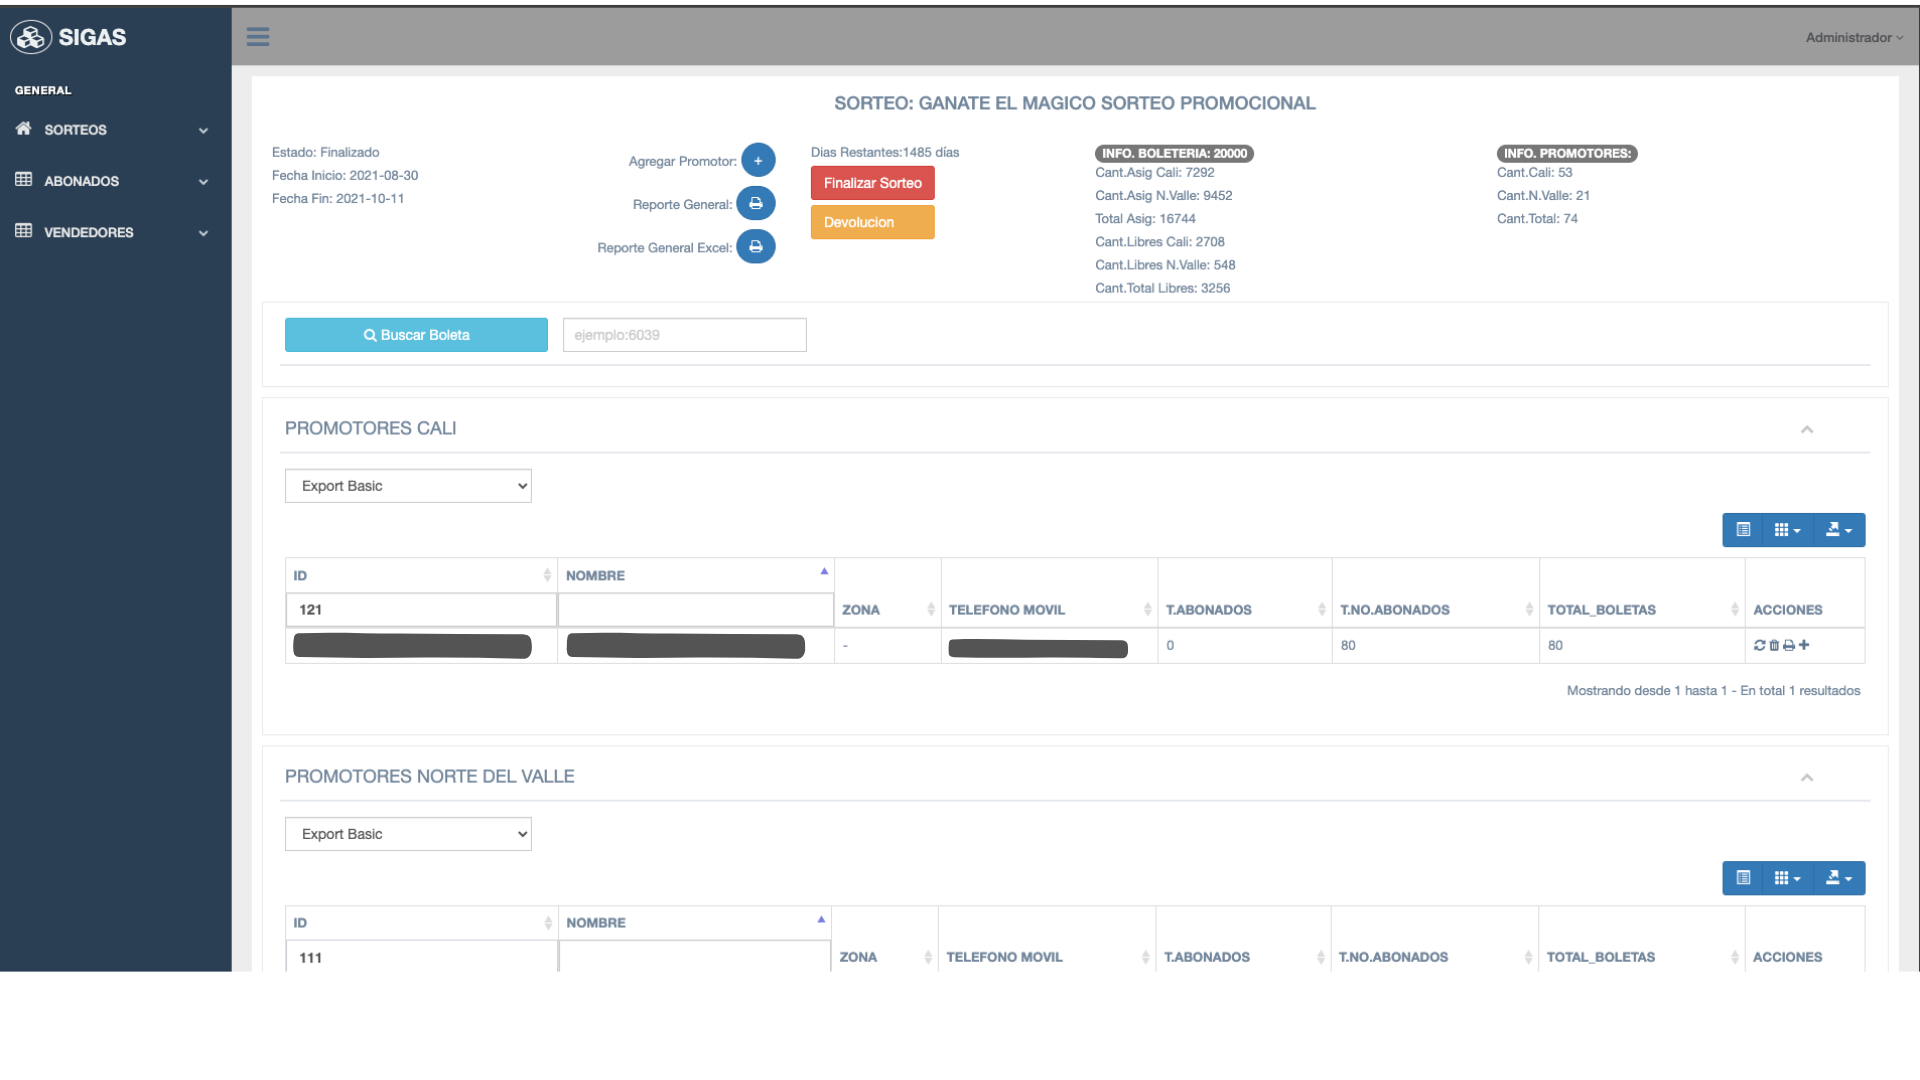Sort Cali table by T.No.Abonados

pyautogui.click(x=1436, y=609)
